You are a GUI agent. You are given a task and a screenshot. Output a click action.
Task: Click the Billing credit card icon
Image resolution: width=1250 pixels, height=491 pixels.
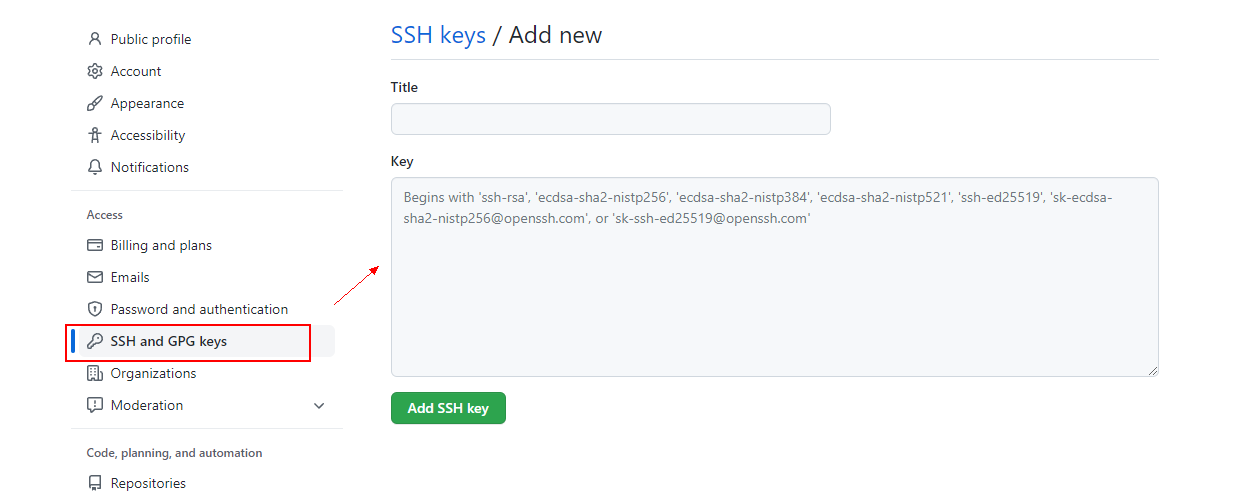(x=95, y=245)
